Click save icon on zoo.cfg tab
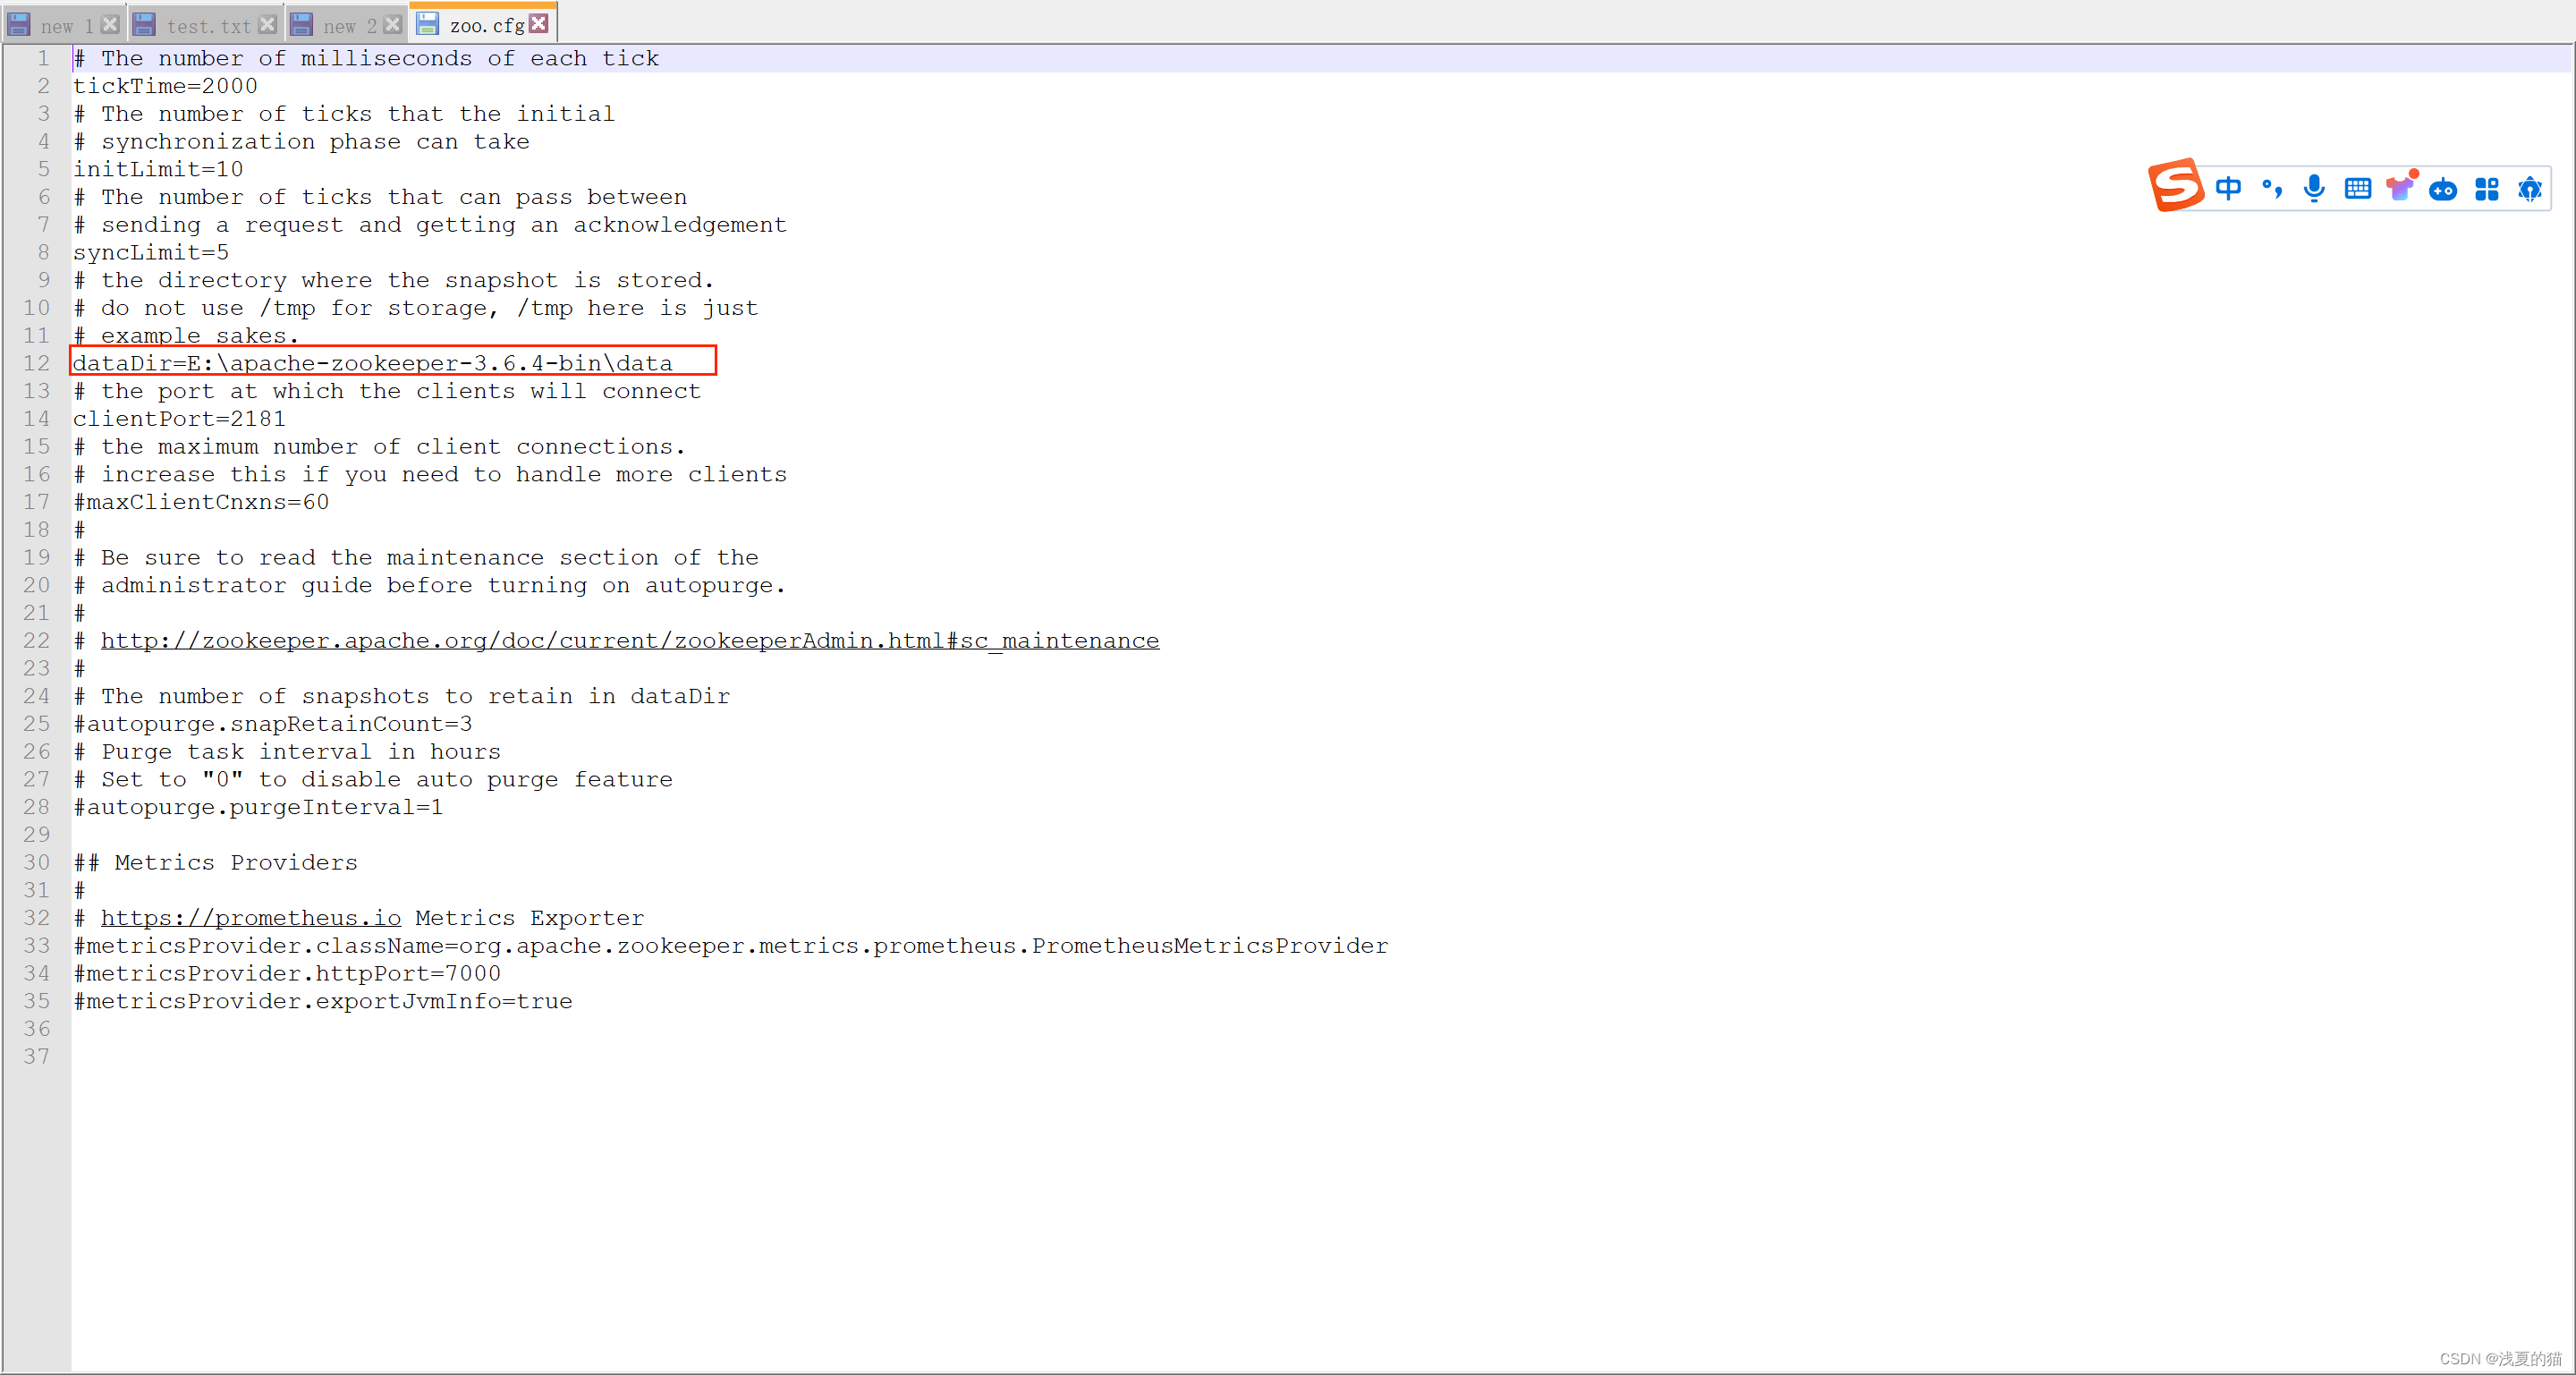This screenshot has width=2576, height=1375. point(428,24)
